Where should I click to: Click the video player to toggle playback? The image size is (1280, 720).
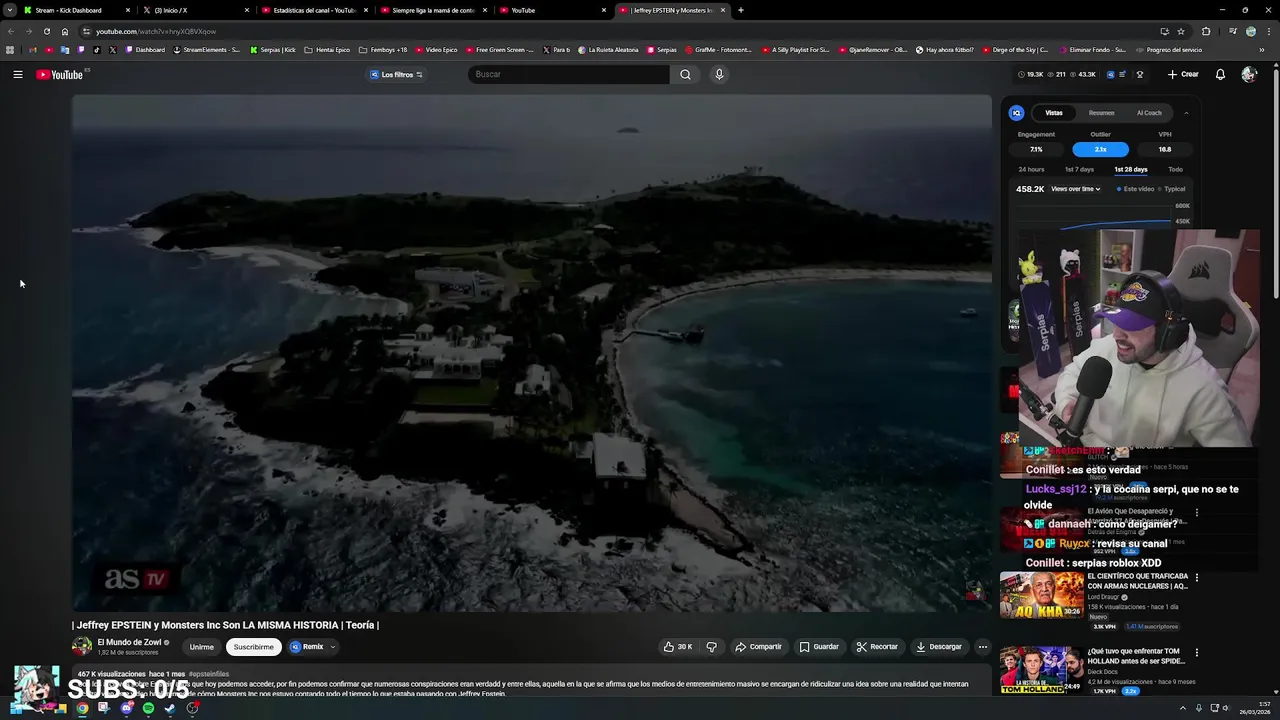point(531,352)
